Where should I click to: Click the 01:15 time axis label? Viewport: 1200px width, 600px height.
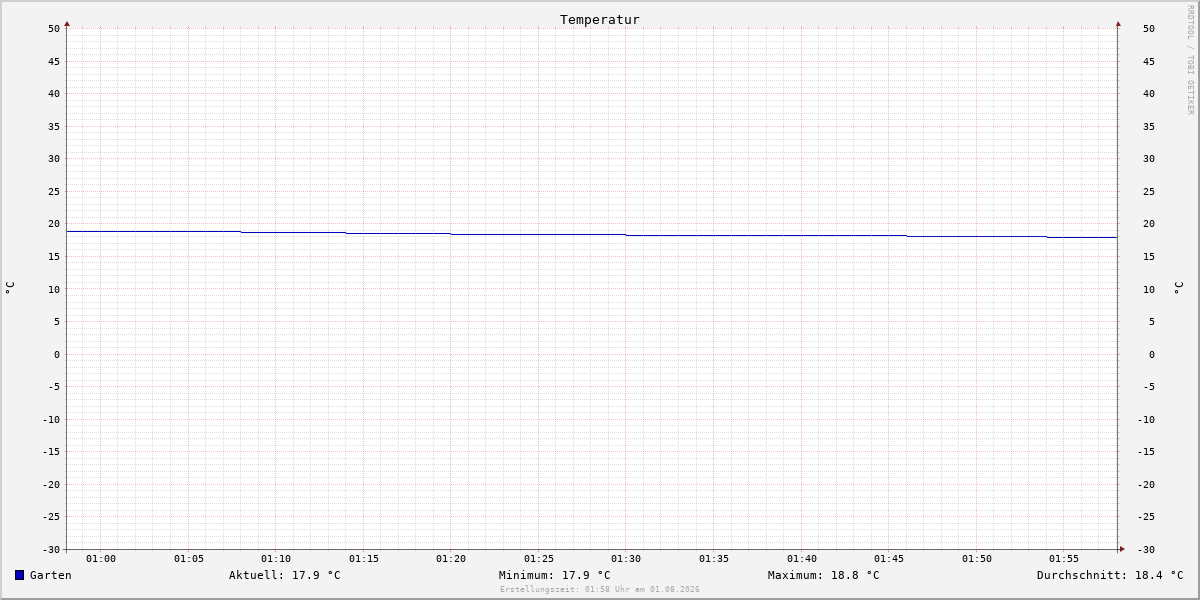(x=364, y=559)
